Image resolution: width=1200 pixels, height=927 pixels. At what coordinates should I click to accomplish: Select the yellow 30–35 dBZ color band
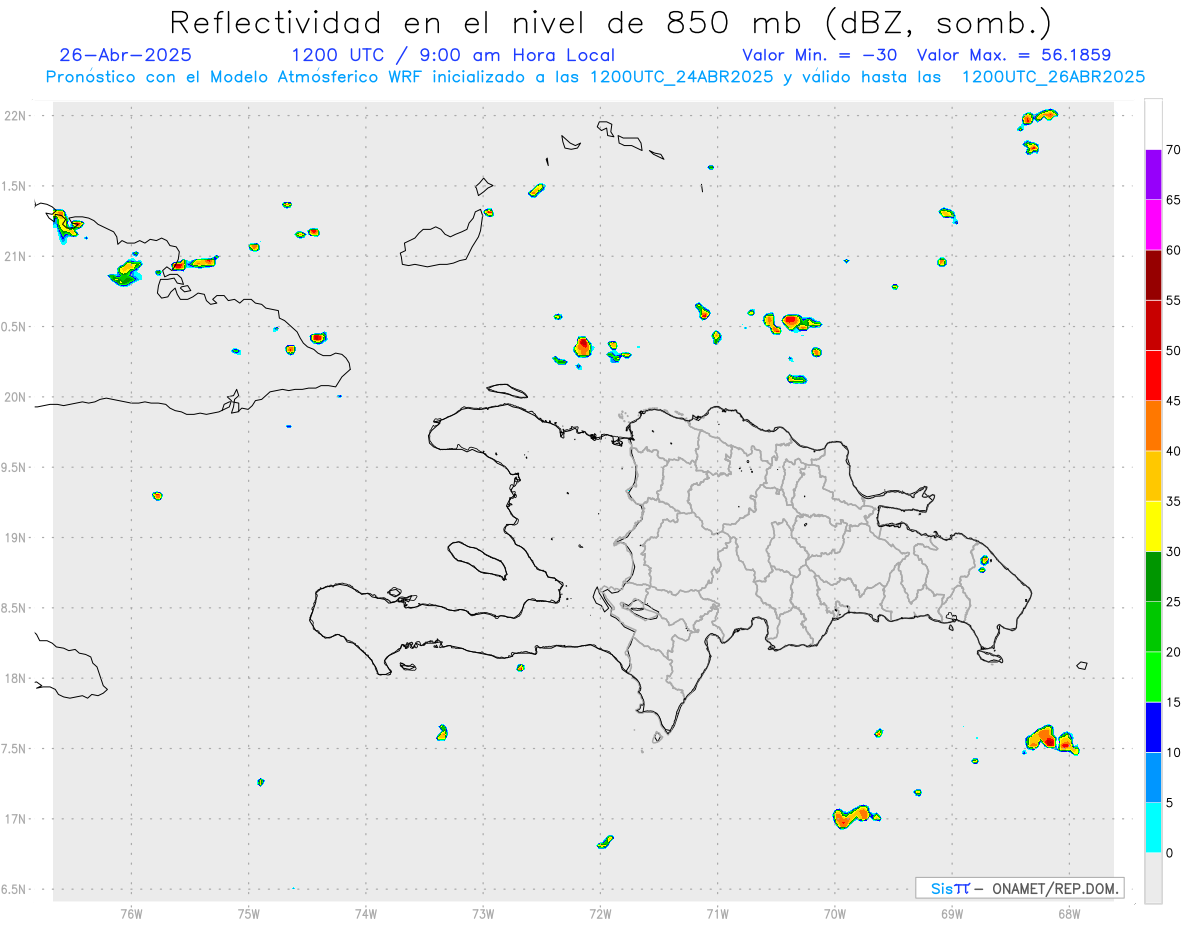click(1153, 526)
